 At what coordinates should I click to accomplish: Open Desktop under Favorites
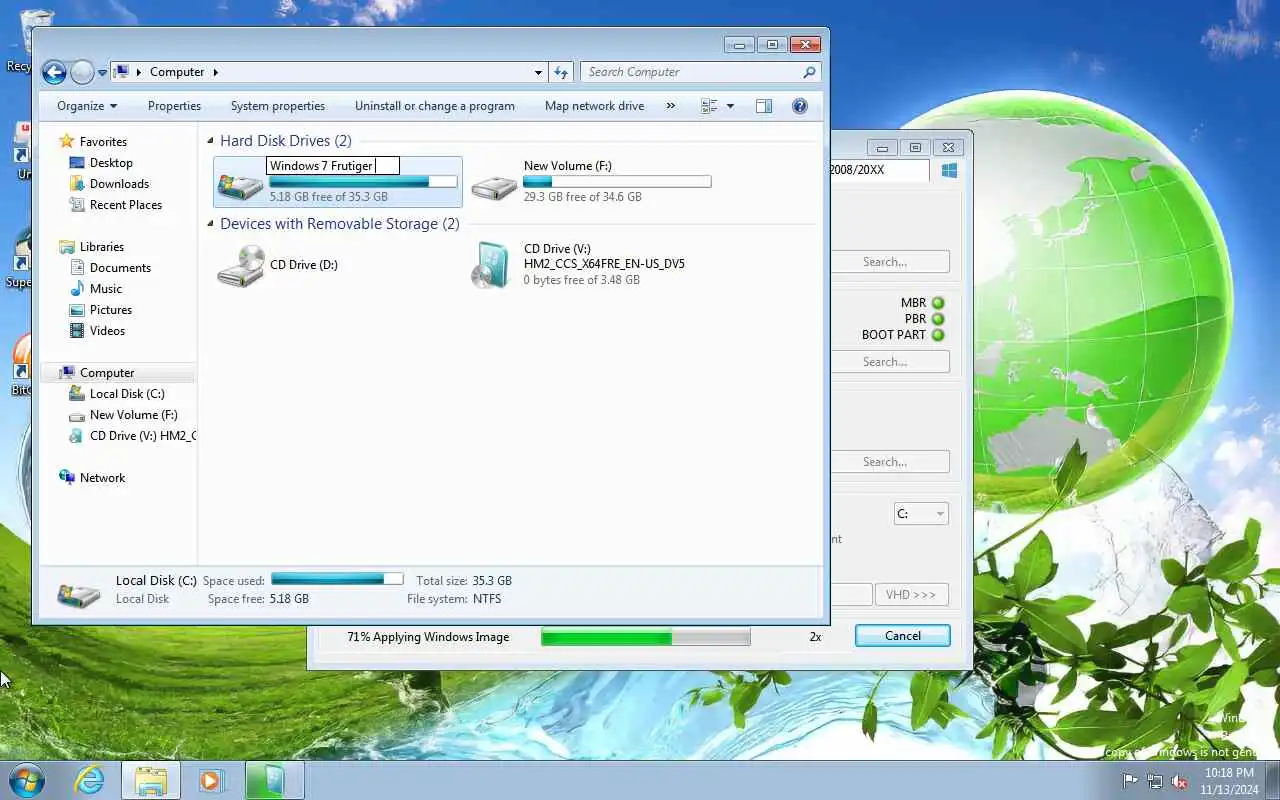pyautogui.click(x=111, y=163)
